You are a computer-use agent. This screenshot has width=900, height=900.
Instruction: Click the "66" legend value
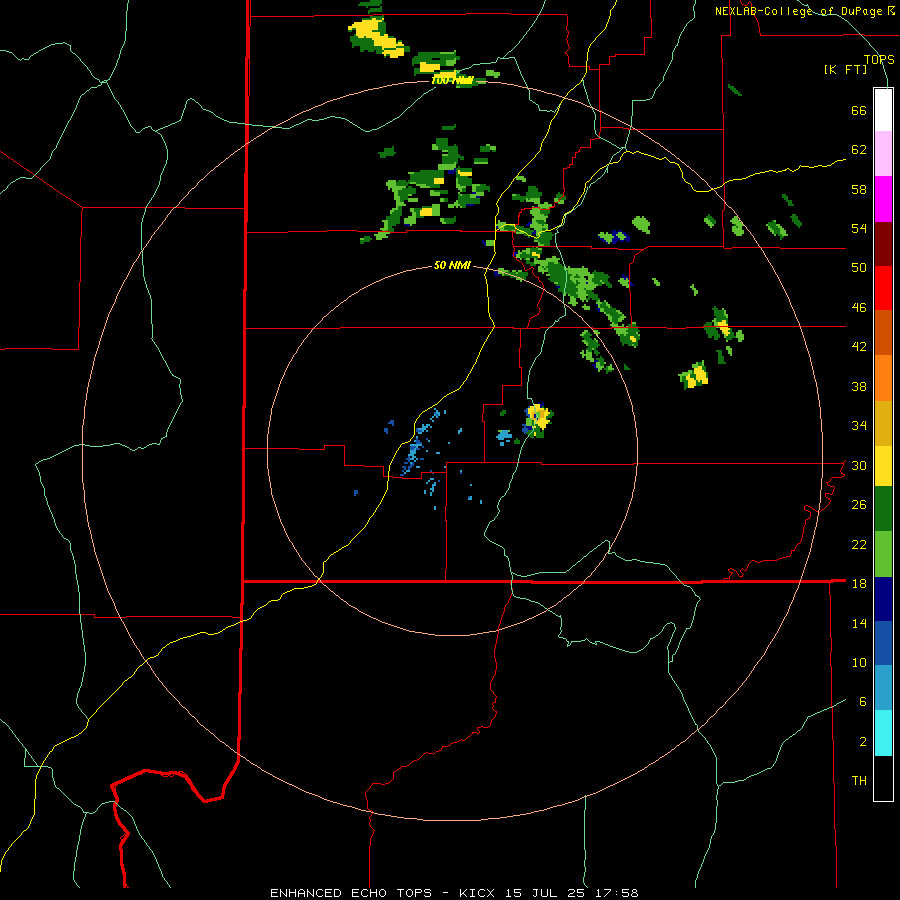tap(859, 111)
